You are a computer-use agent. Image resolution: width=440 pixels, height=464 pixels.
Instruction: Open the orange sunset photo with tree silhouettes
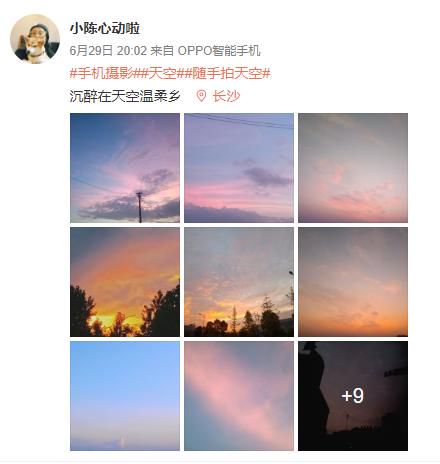tap(125, 282)
